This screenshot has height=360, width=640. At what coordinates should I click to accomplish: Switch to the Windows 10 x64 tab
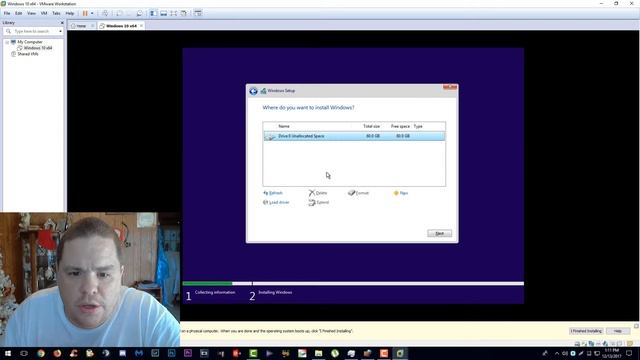[121, 26]
